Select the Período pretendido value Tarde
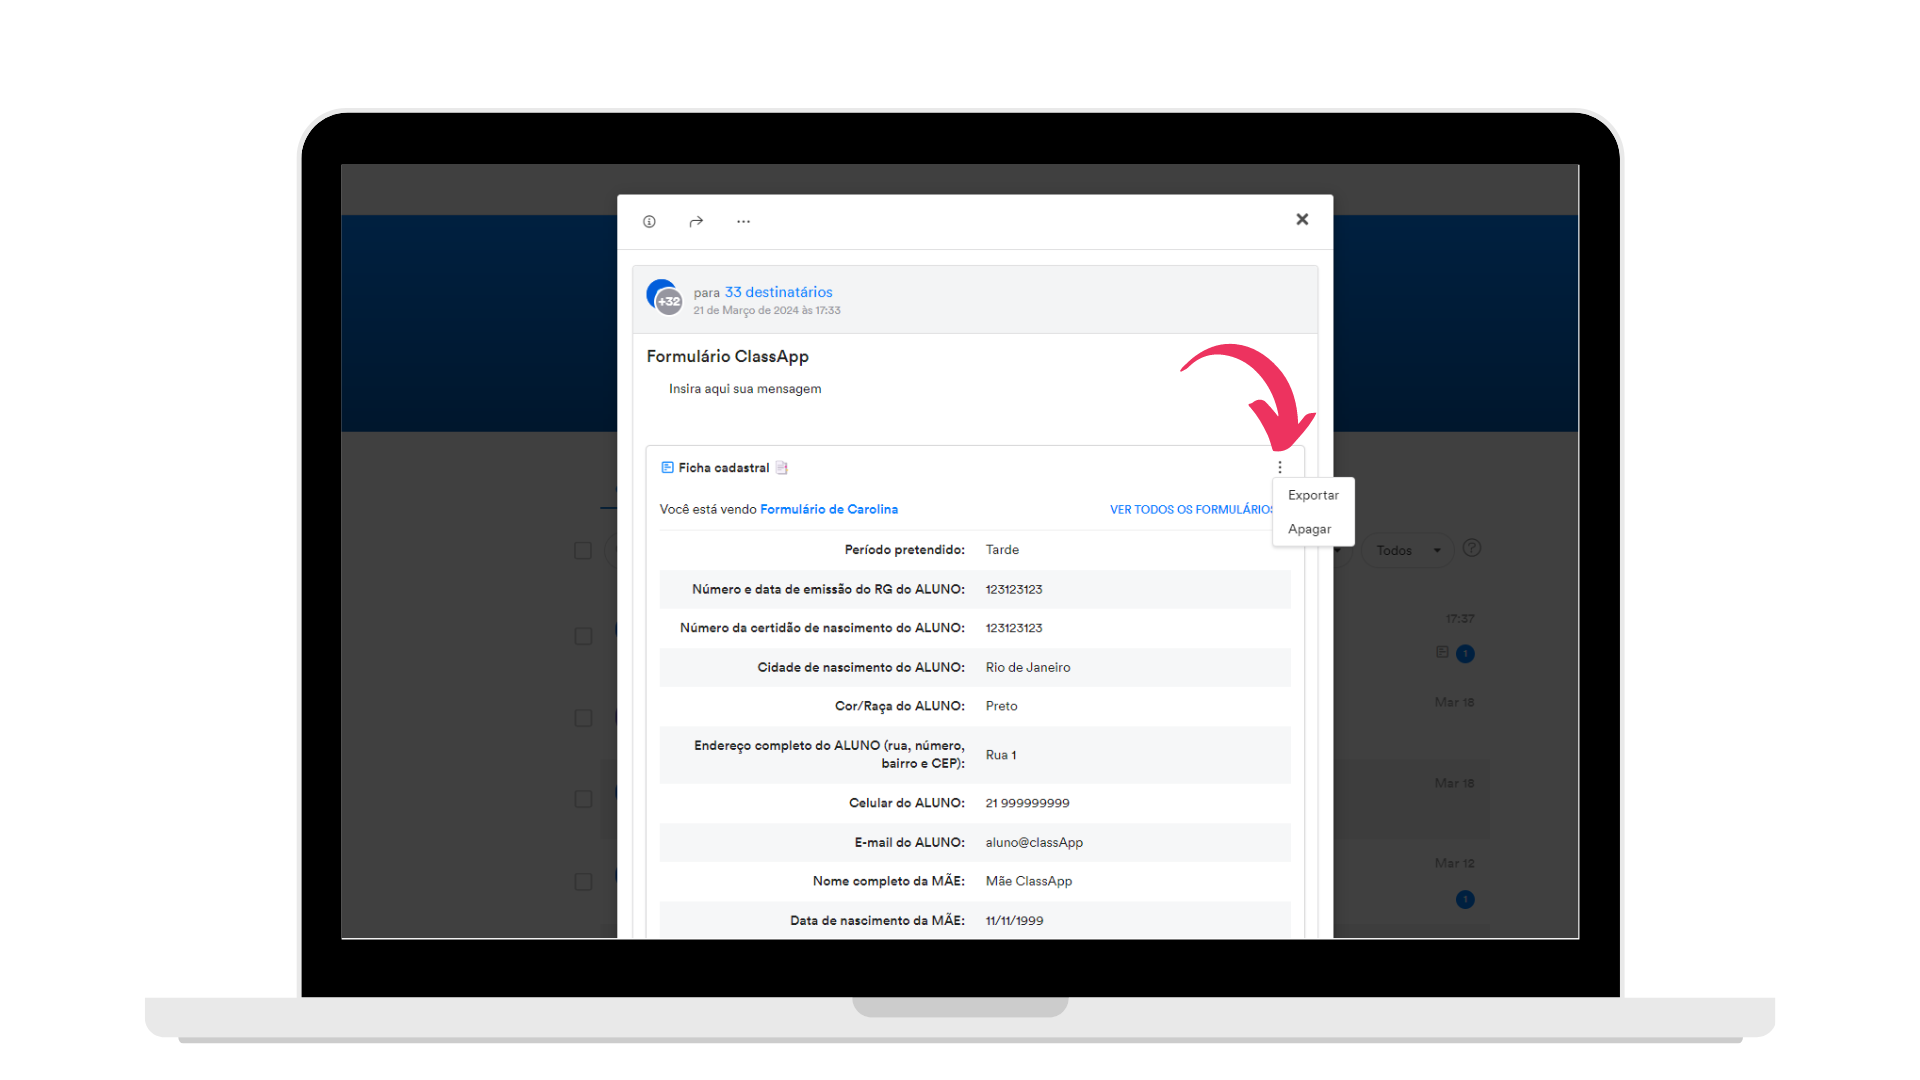 [1002, 550]
